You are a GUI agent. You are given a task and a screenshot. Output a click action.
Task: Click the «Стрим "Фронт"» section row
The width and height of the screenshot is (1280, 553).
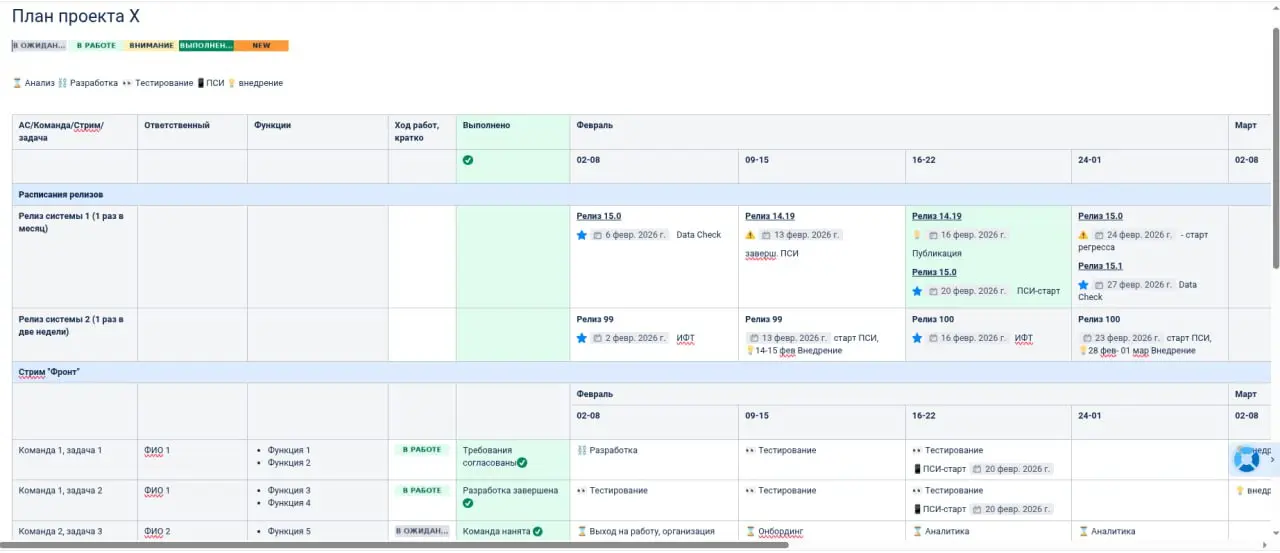pos(640,372)
